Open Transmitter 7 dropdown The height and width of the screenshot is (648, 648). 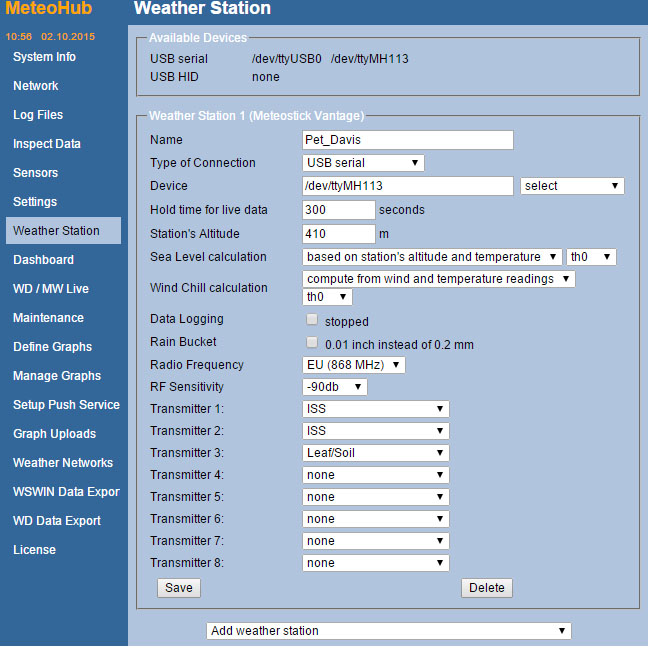(x=376, y=541)
